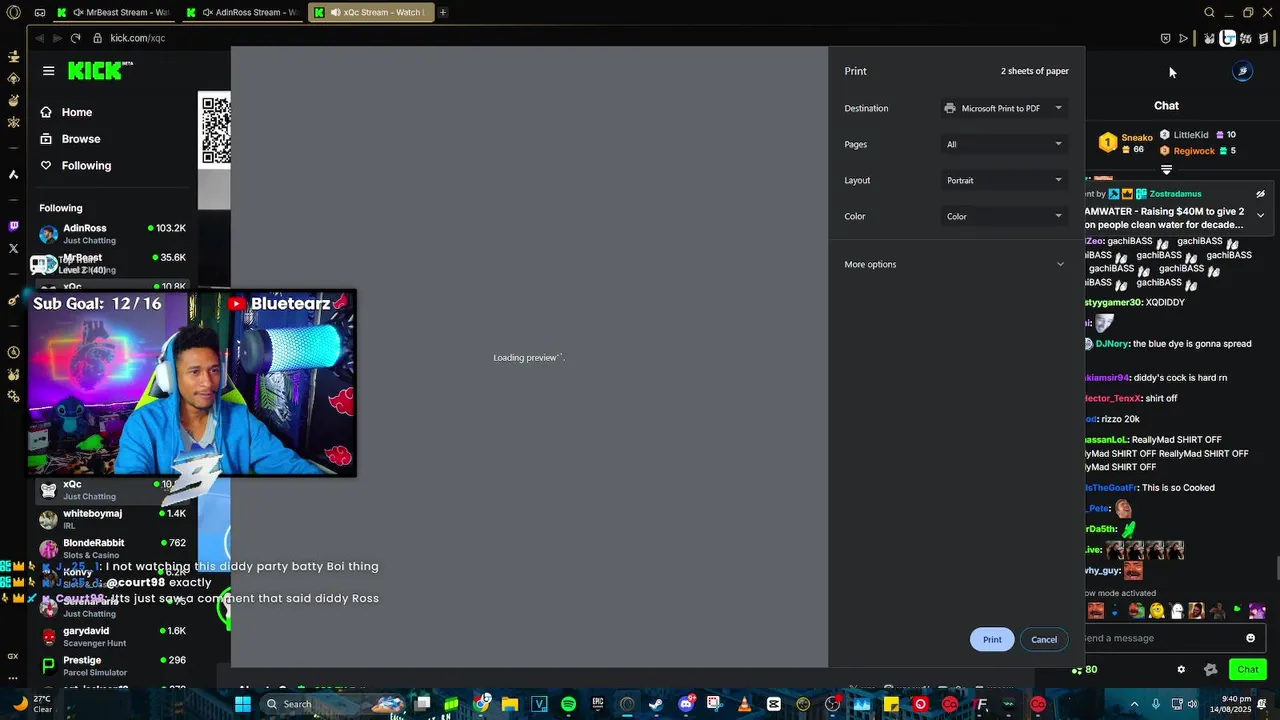The image size is (1280, 720).
Task: Open Steam from the taskbar
Action: tap(656, 704)
